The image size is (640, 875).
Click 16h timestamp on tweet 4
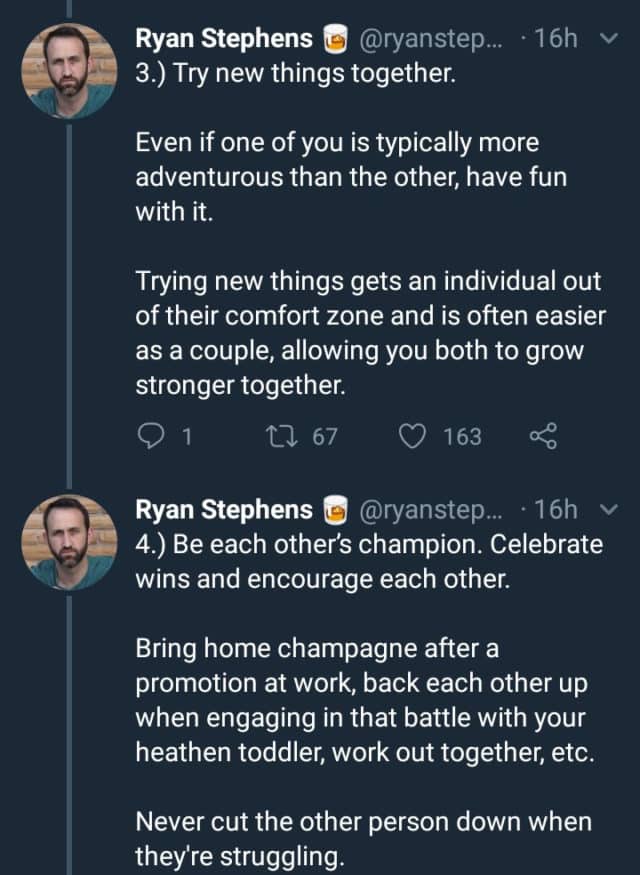tap(556, 510)
